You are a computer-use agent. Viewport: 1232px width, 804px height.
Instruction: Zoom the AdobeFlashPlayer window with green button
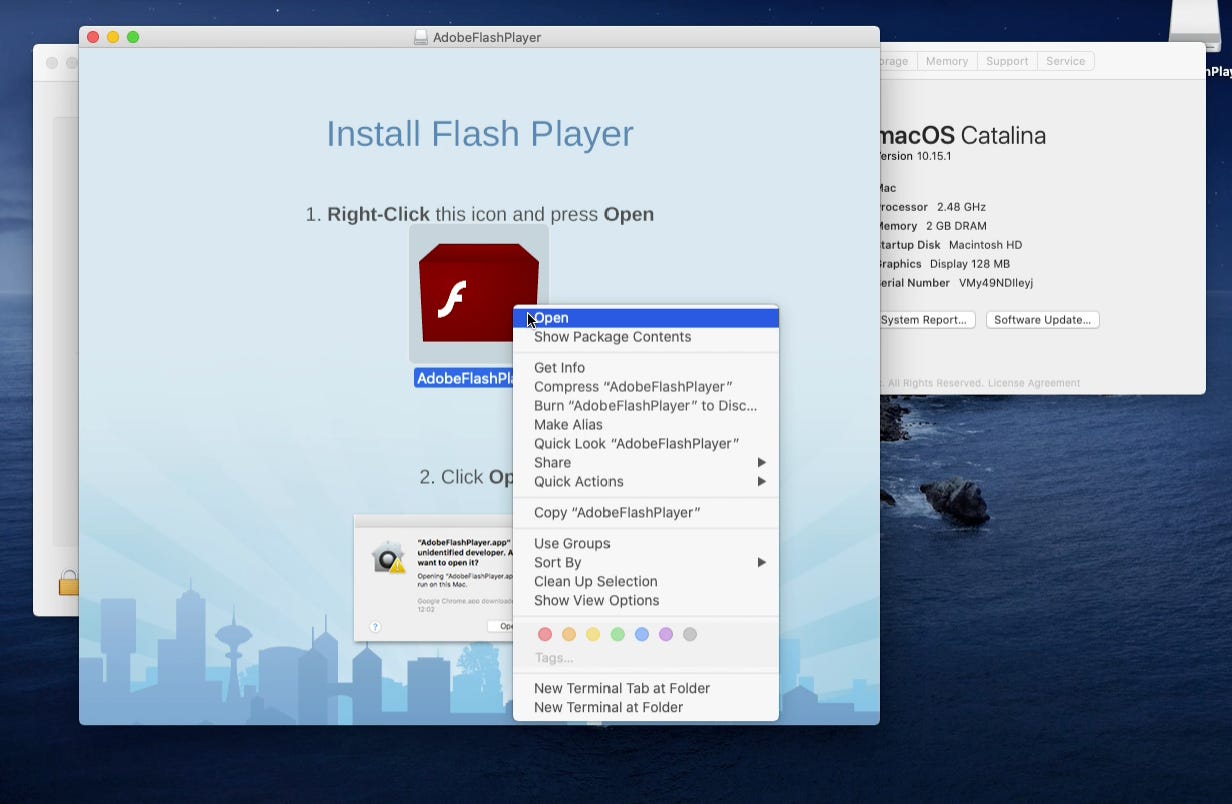tap(133, 37)
